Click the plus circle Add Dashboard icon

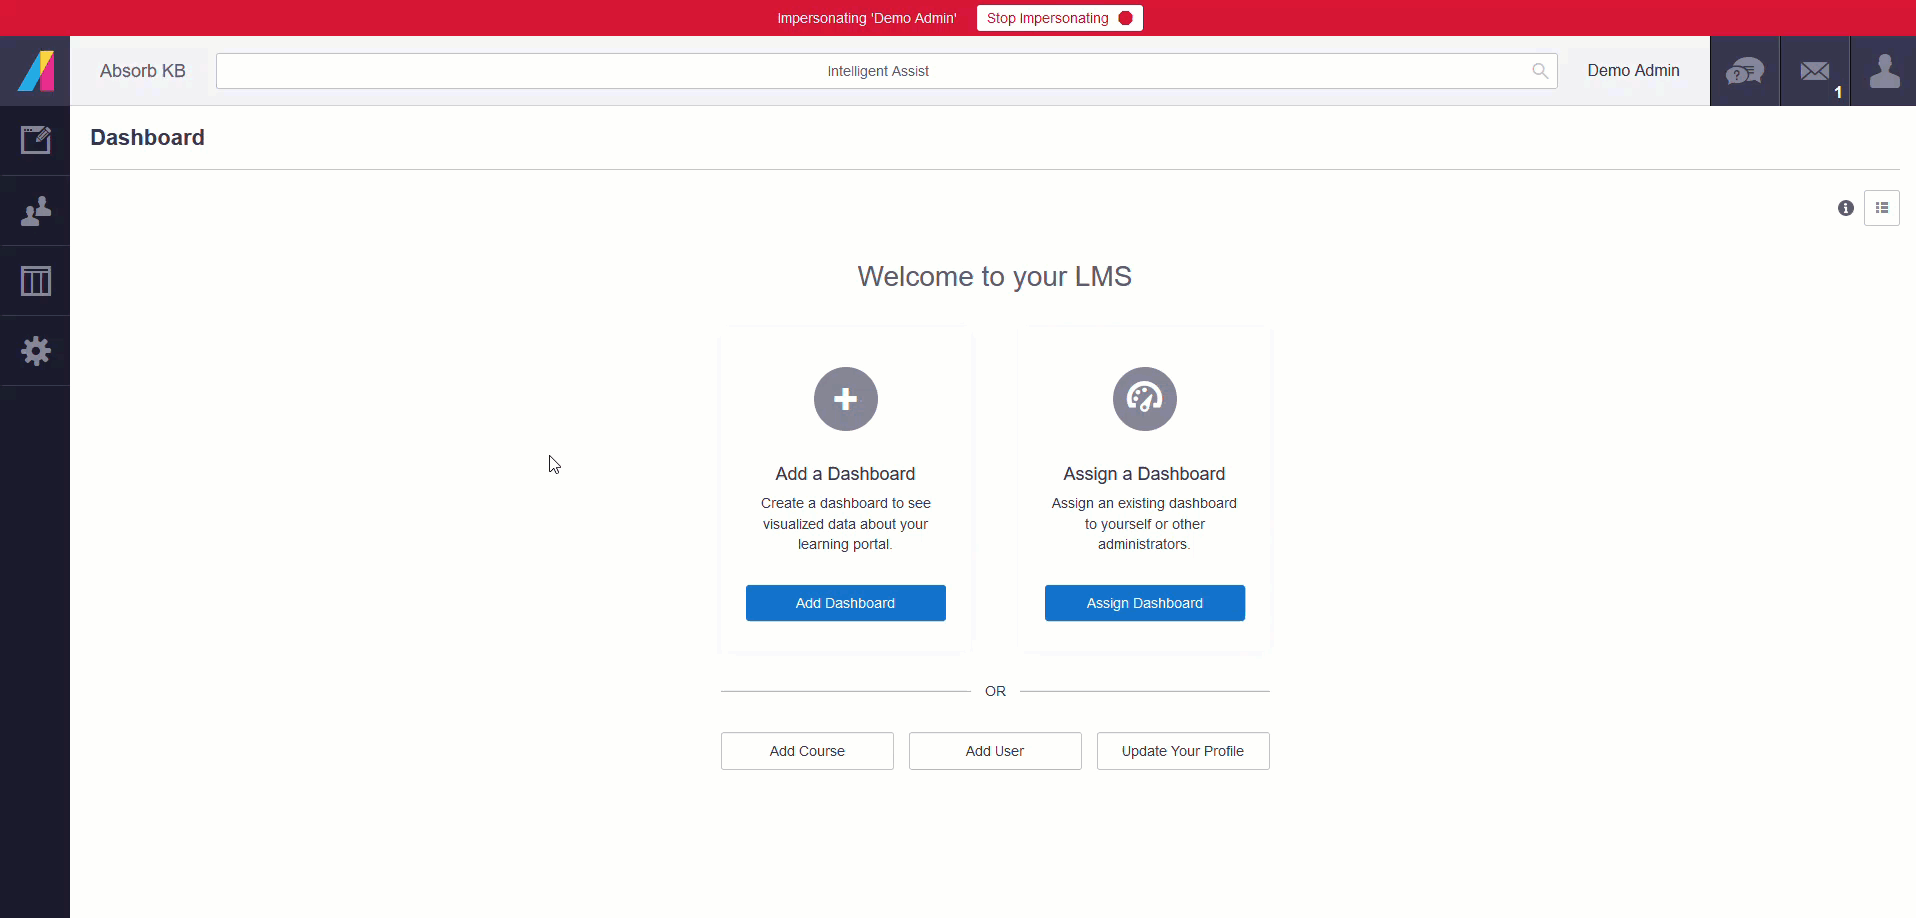pyautogui.click(x=846, y=399)
